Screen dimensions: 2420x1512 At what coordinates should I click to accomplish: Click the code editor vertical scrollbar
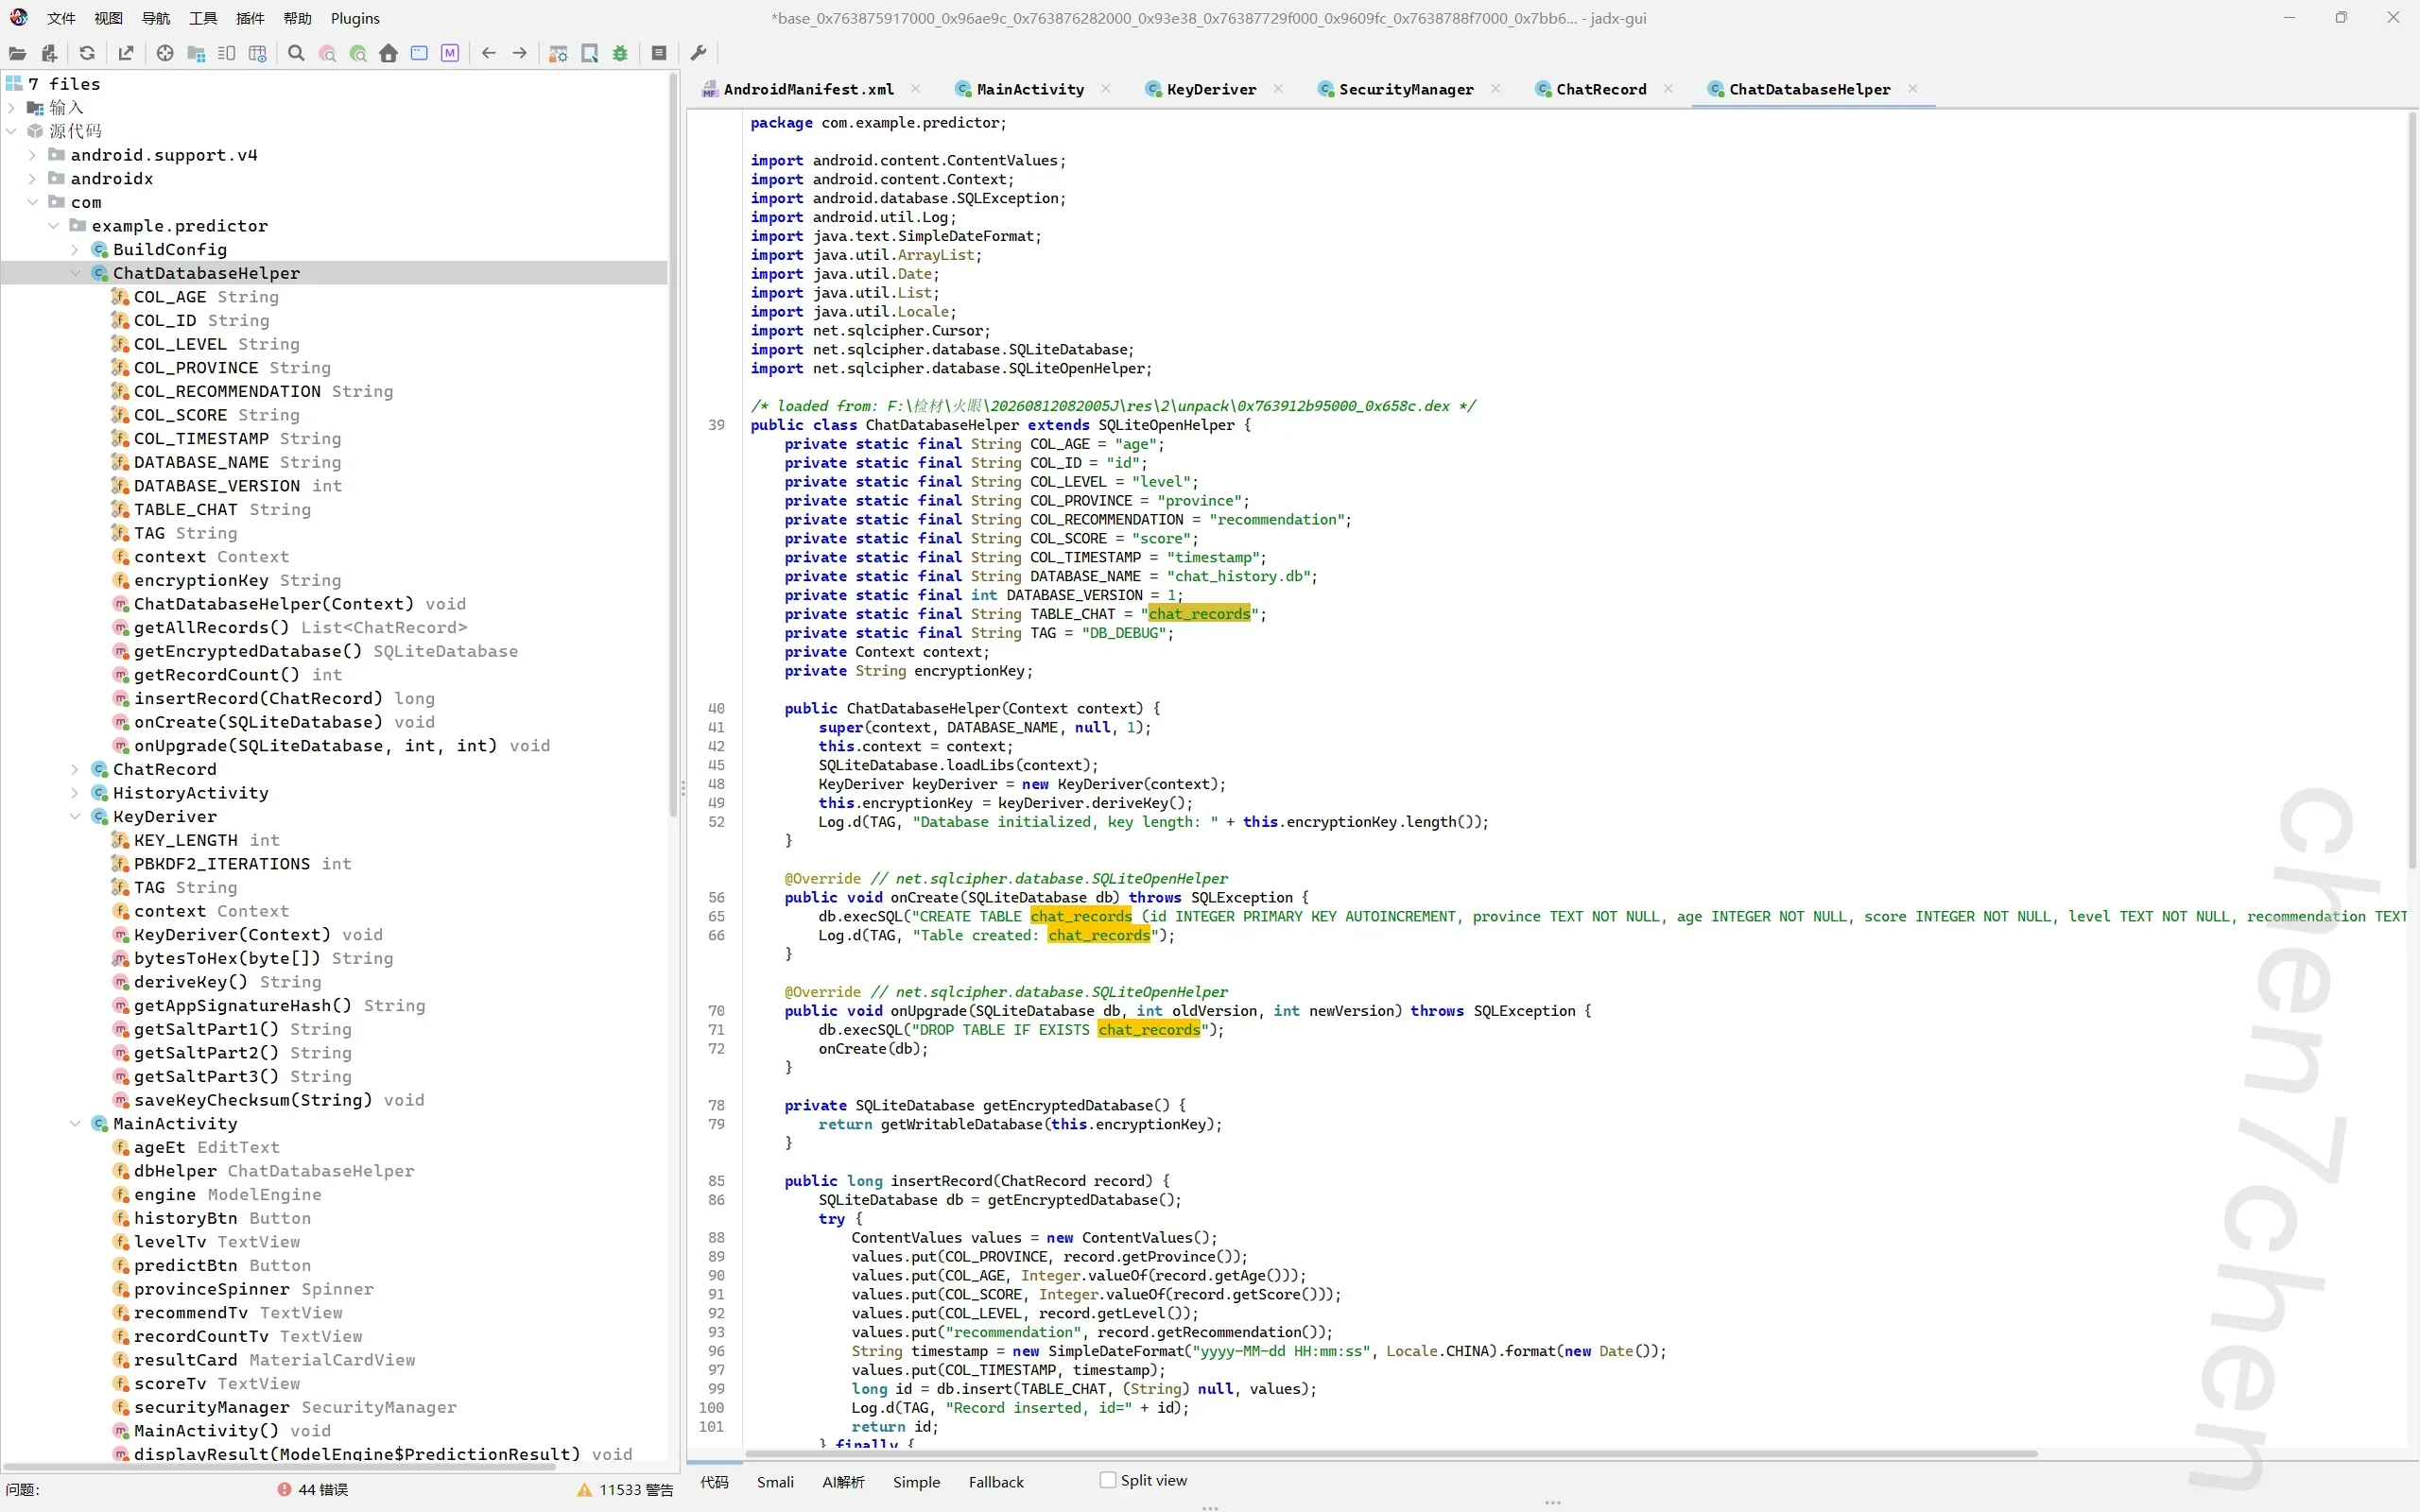coord(2412,491)
